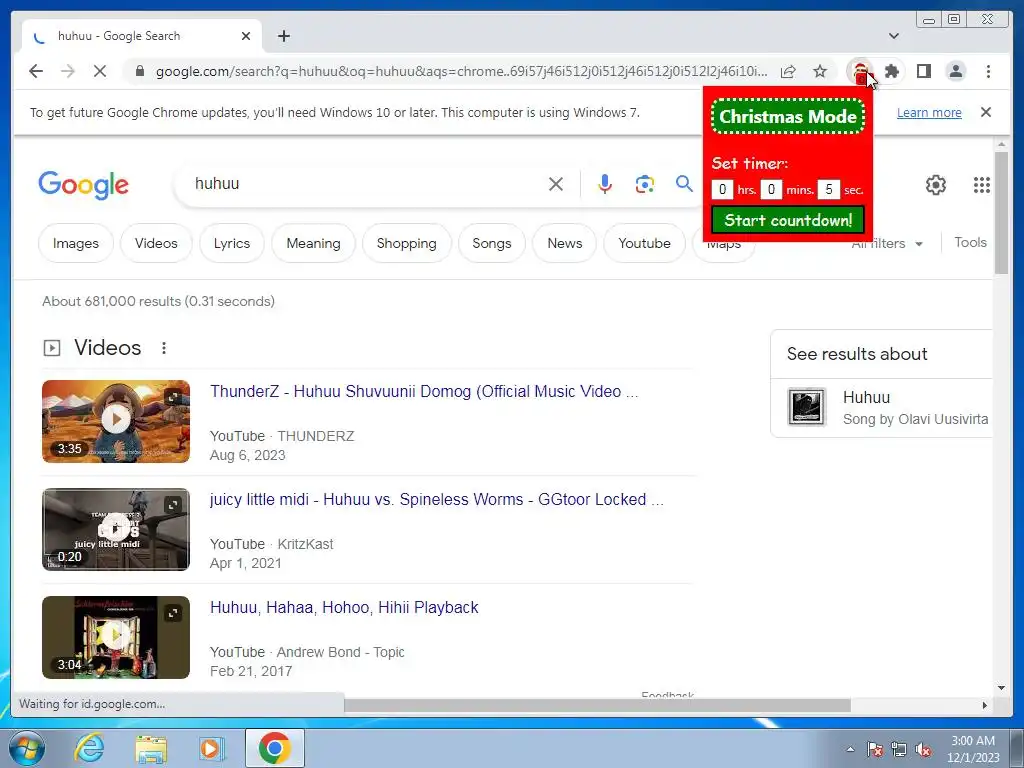Click the muted volume tray icon

tap(922, 750)
